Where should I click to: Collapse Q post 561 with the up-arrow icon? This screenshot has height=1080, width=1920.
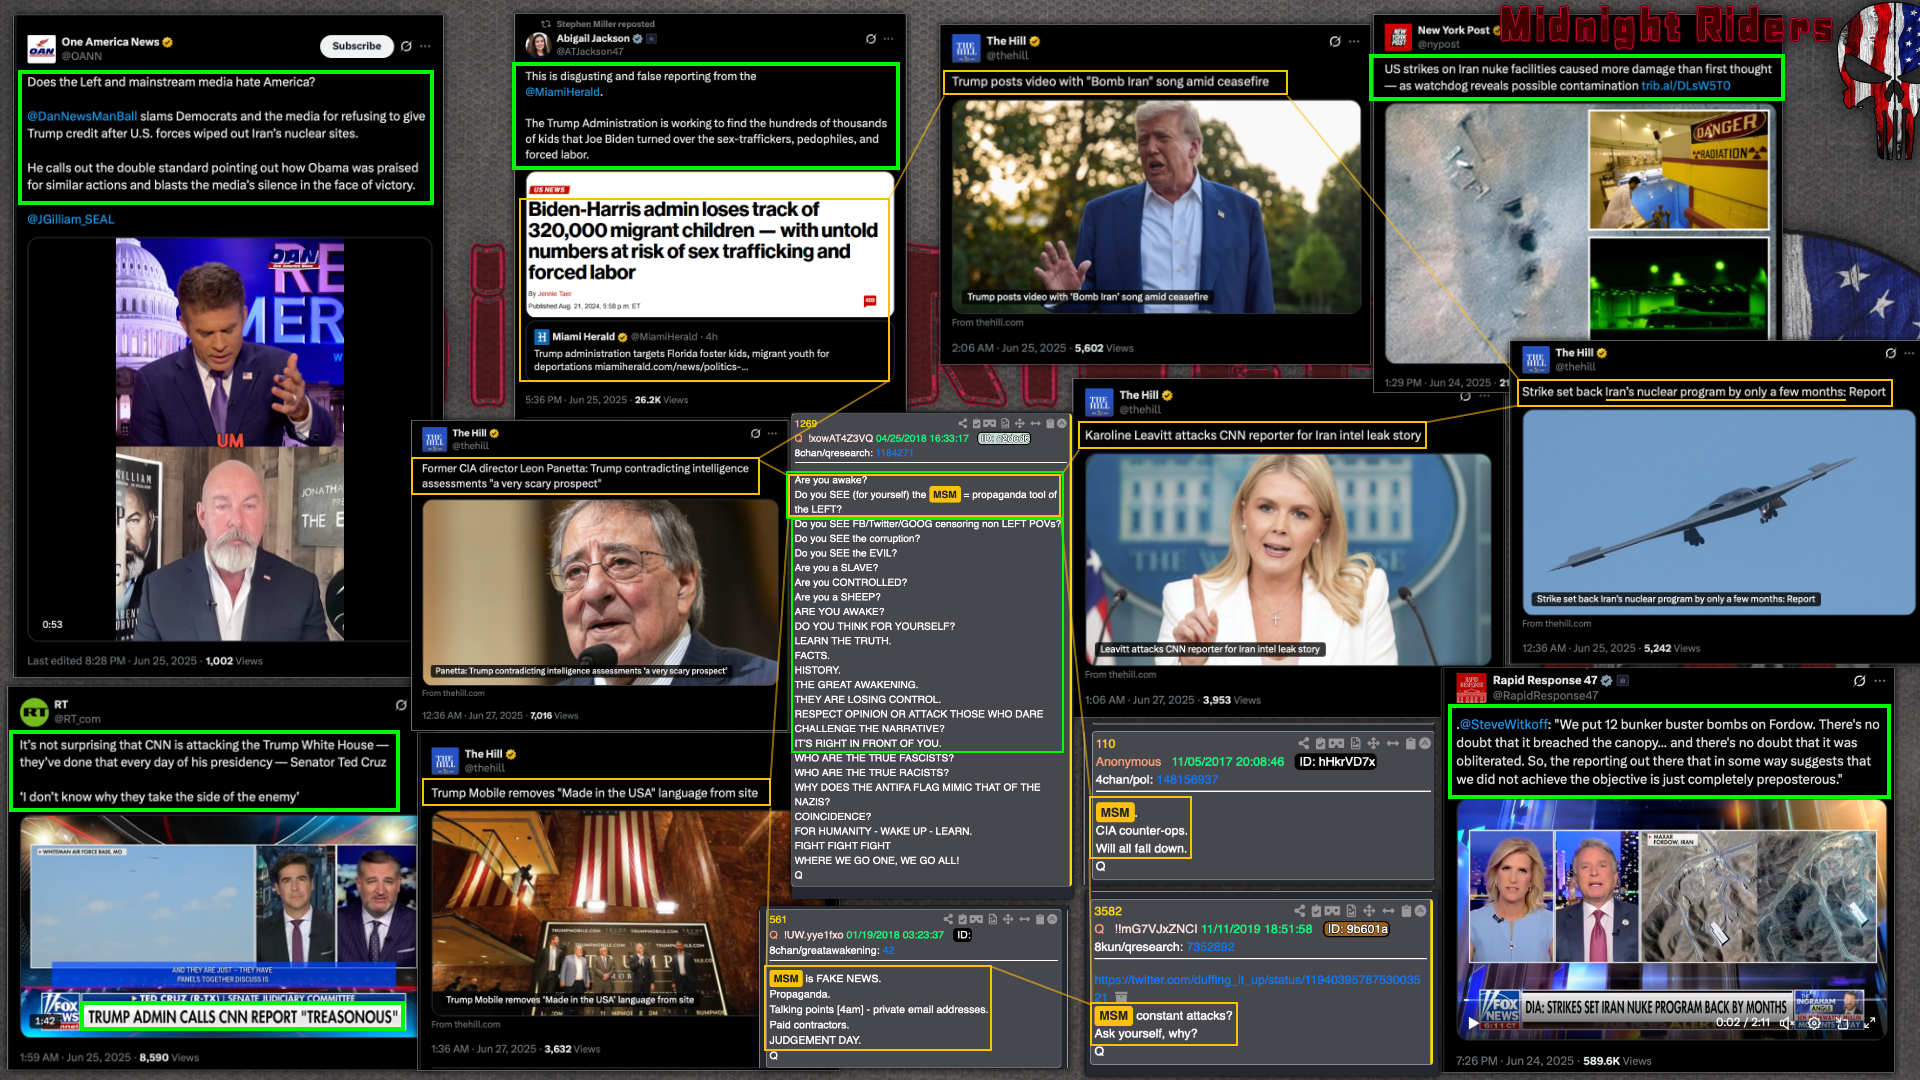click(x=1052, y=919)
